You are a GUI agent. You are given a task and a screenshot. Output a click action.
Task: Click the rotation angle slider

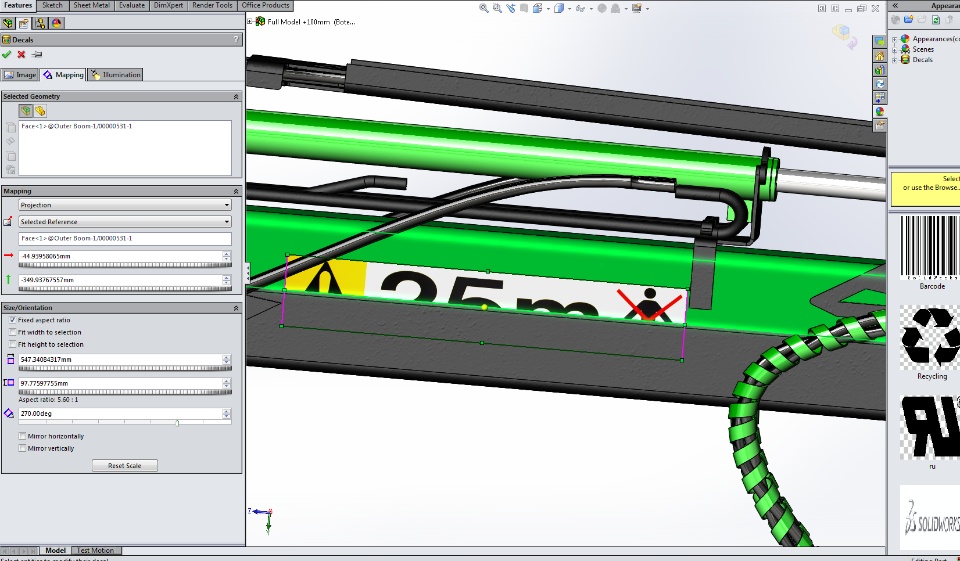coord(125,423)
